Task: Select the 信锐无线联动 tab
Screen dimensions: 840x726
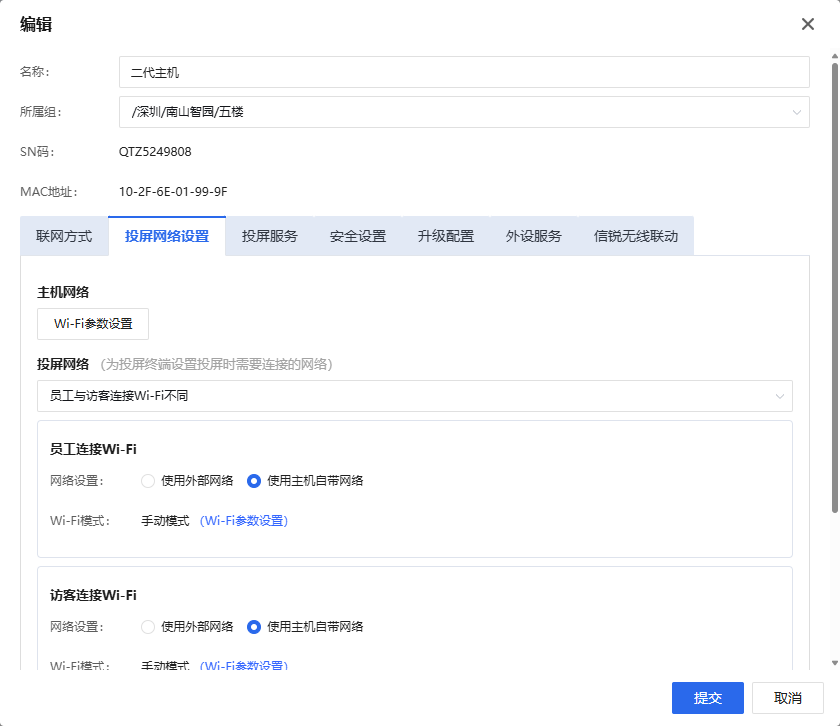Action: click(x=636, y=237)
